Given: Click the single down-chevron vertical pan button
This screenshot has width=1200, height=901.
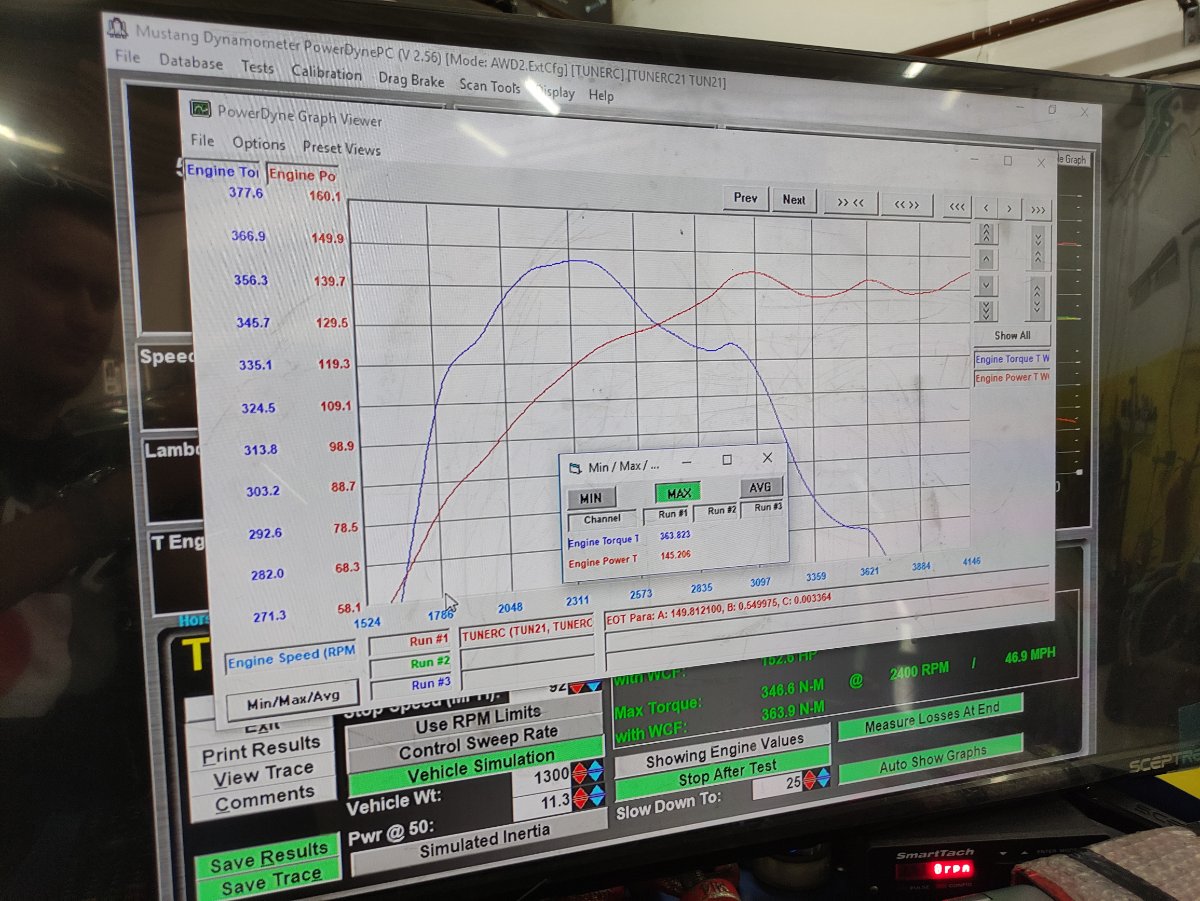Looking at the screenshot, I should click(986, 285).
